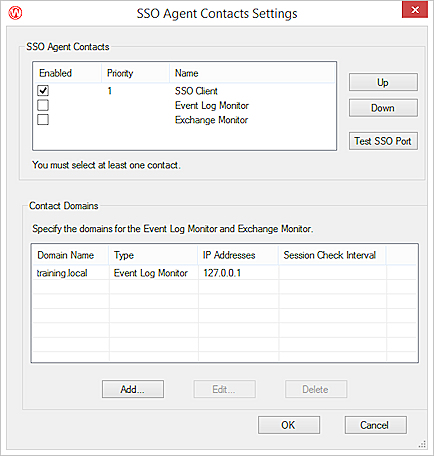
Task: Click the Priority column header
Action: 136,73
